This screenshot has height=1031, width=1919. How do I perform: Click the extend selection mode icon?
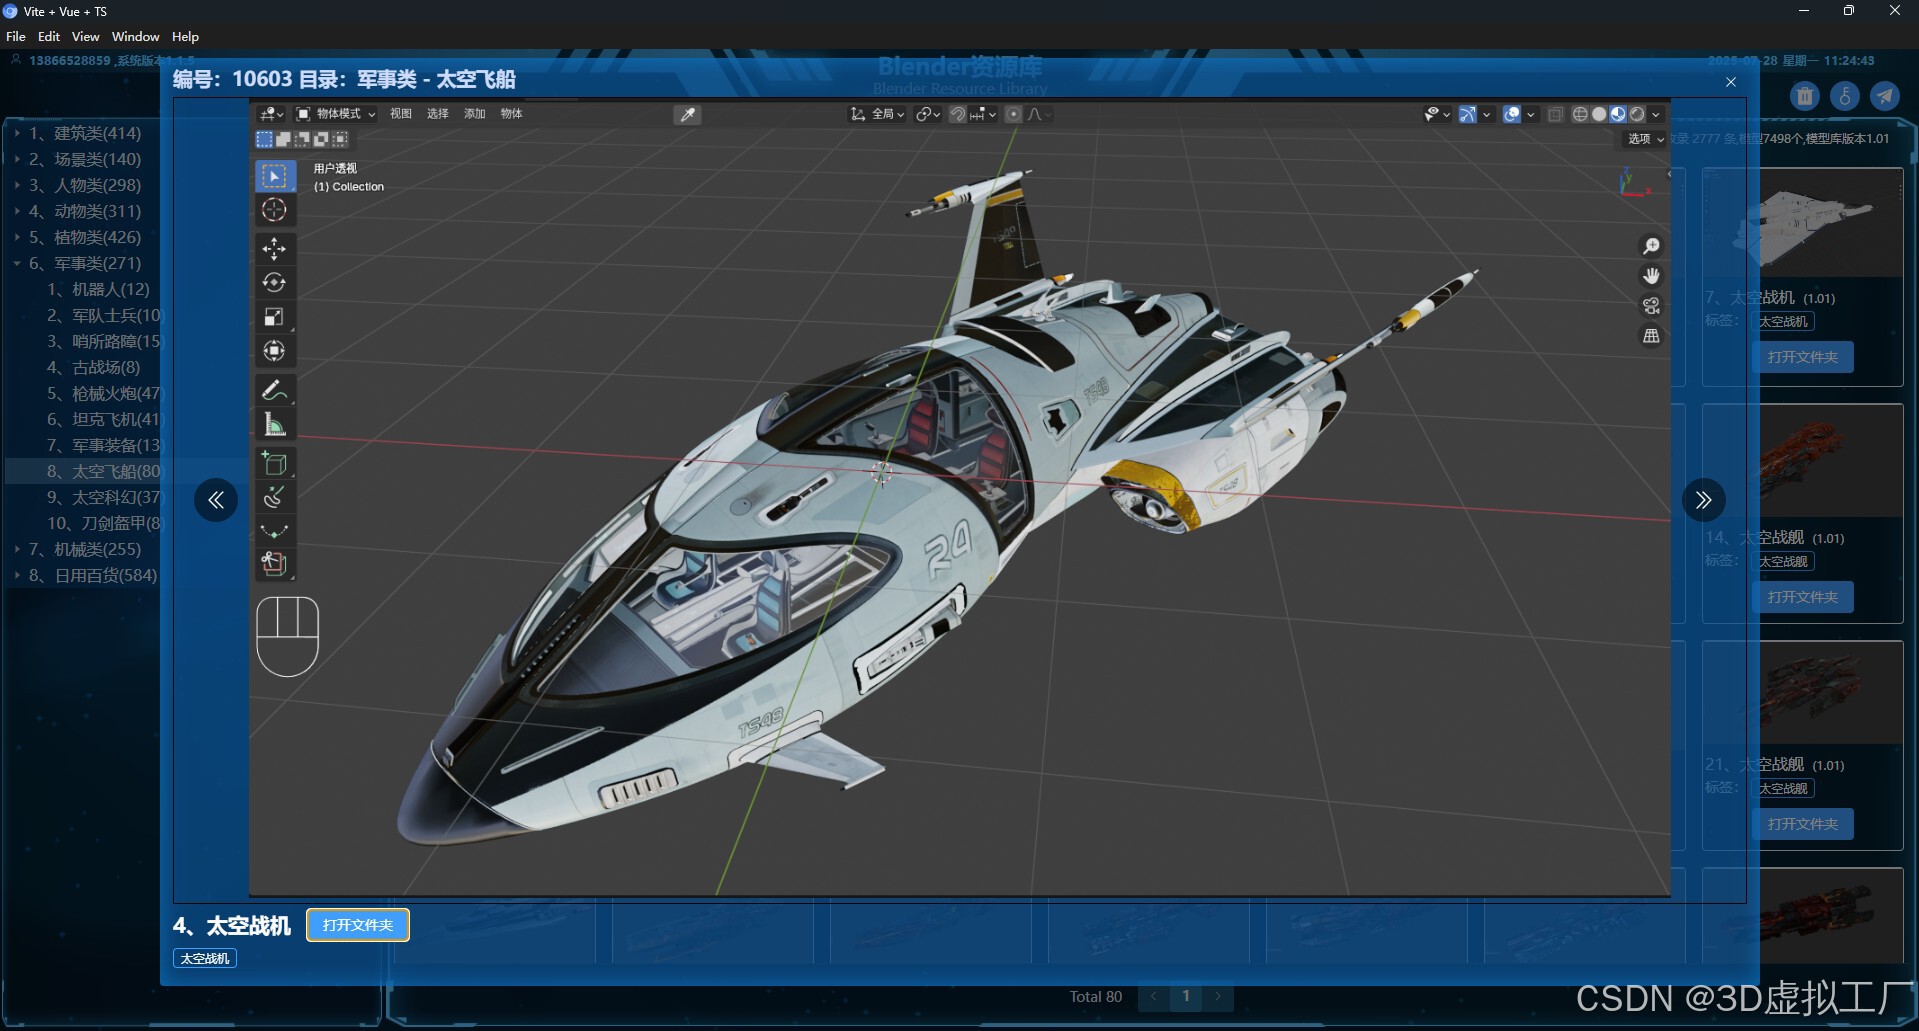click(284, 139)
